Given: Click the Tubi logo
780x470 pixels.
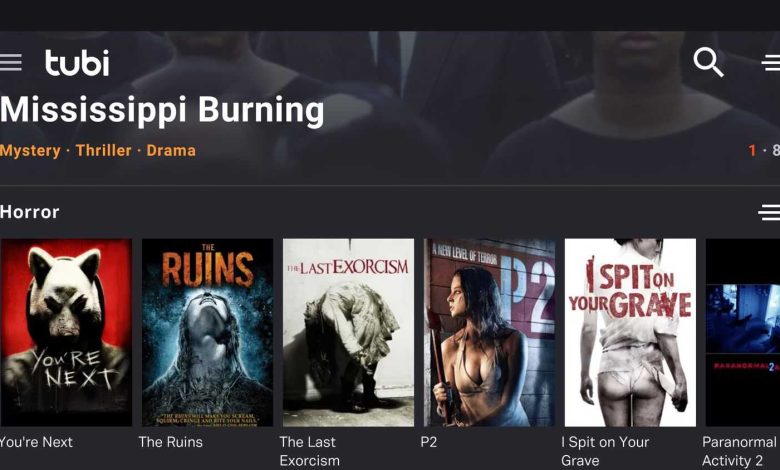Looking at the screenshot, I should 77,63.
